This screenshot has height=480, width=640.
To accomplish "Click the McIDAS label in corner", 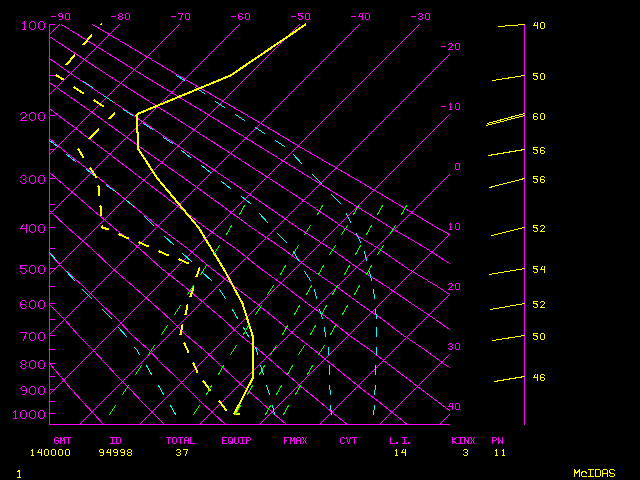I will tap(593, 472).
